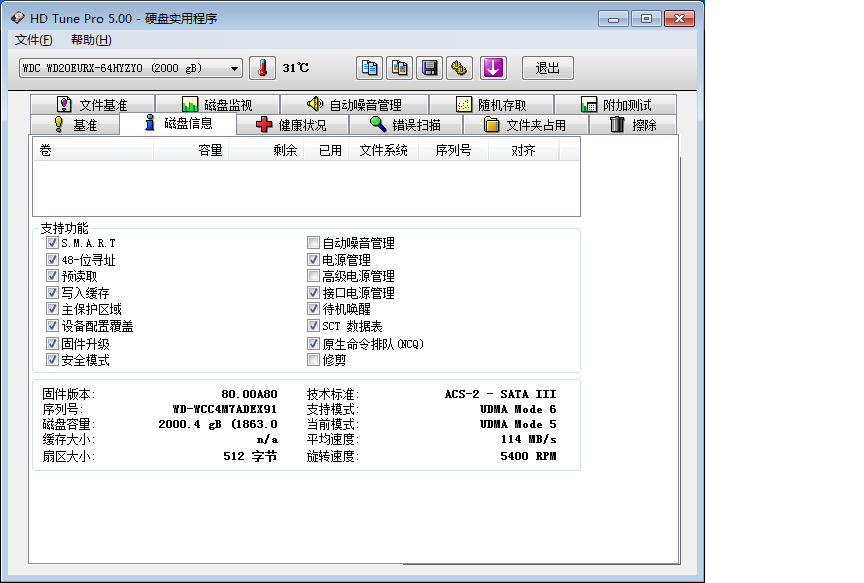Screen dimensions: 864x583
Task: Switch to the 文件基准 tab
Action: (x=93, y=105)
